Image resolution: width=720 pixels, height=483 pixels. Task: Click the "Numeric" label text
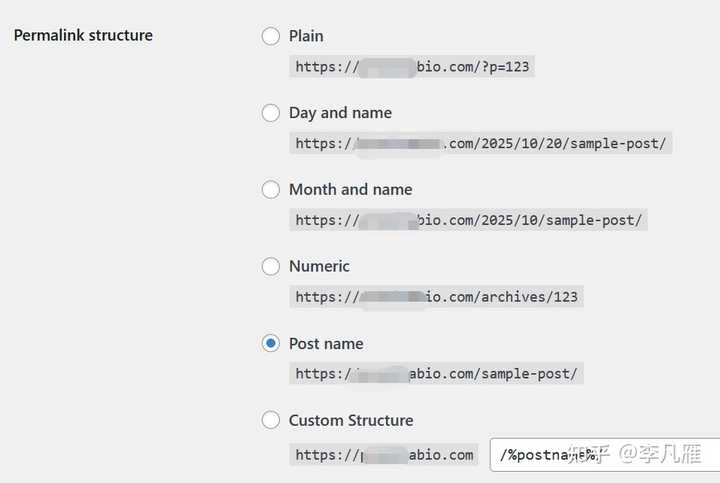pos(319,266)
